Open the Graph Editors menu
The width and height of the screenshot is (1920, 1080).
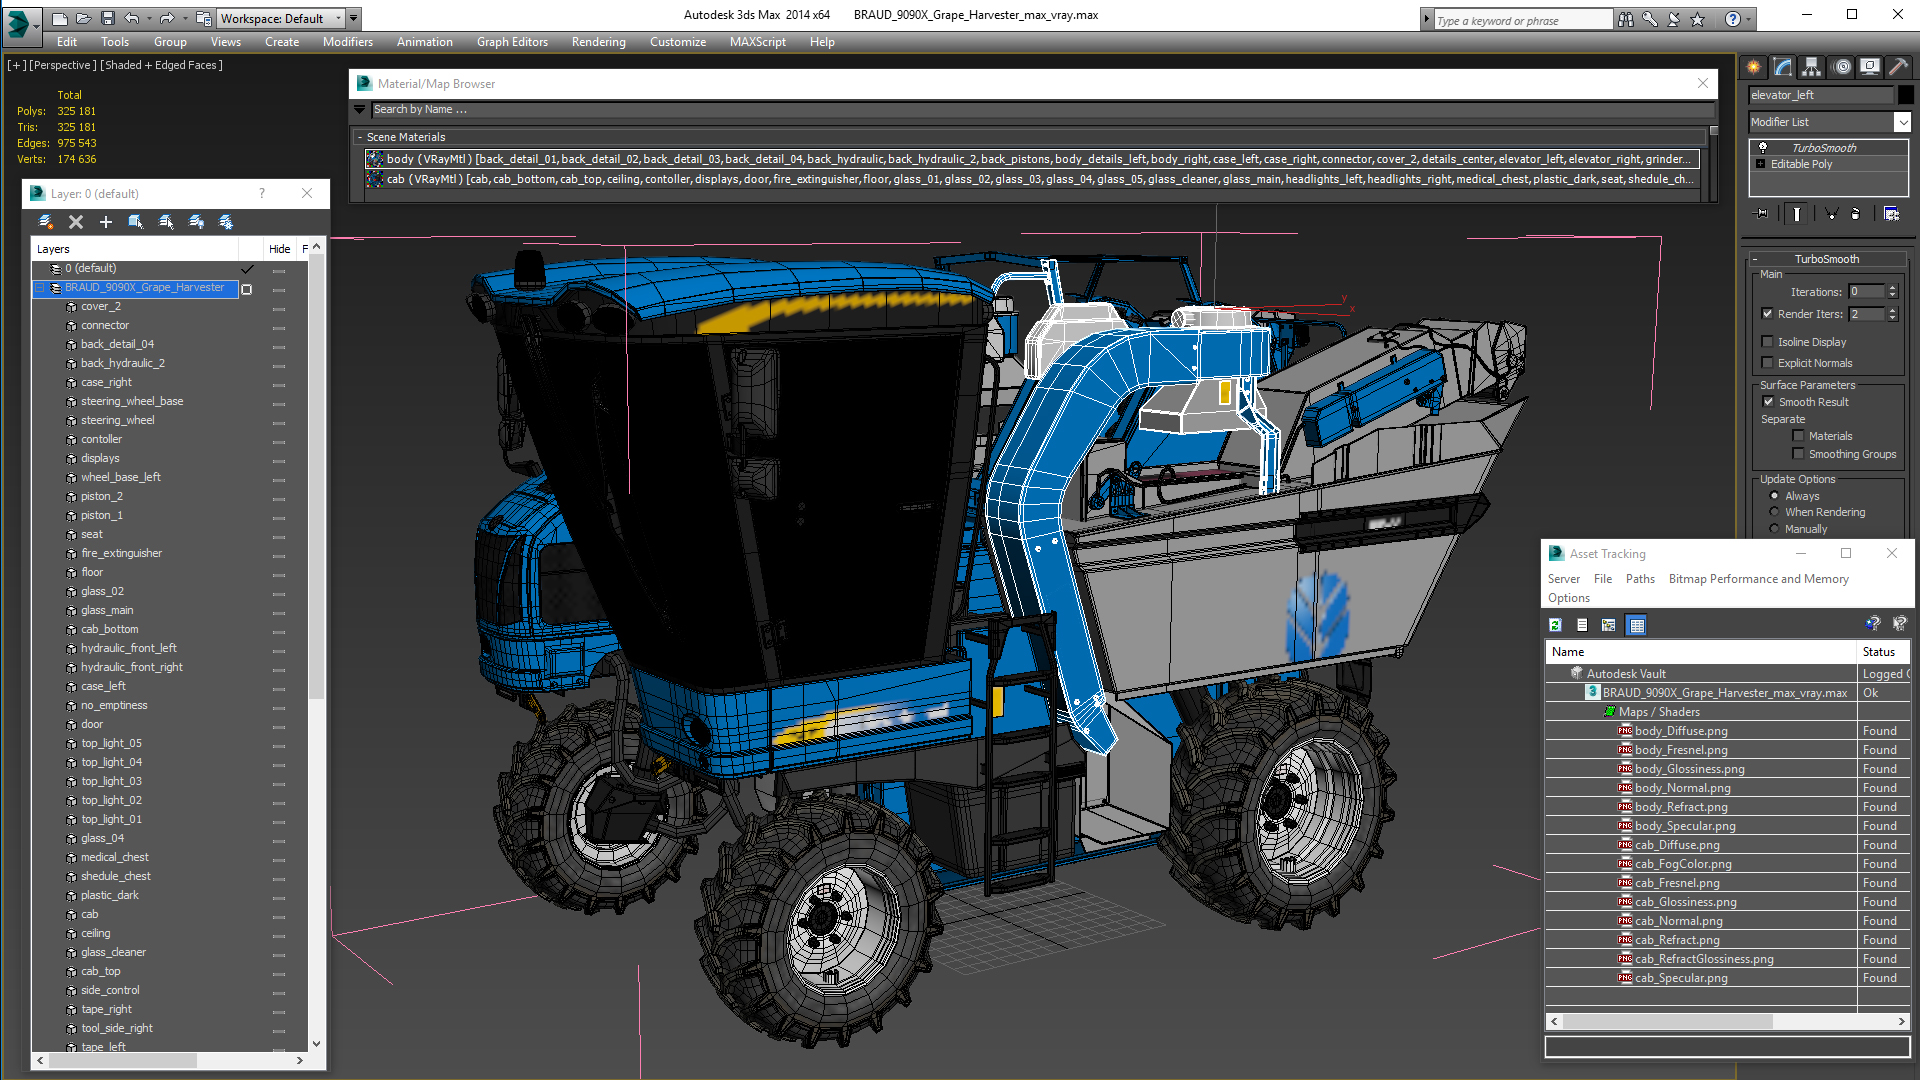(x=512, y=42)
